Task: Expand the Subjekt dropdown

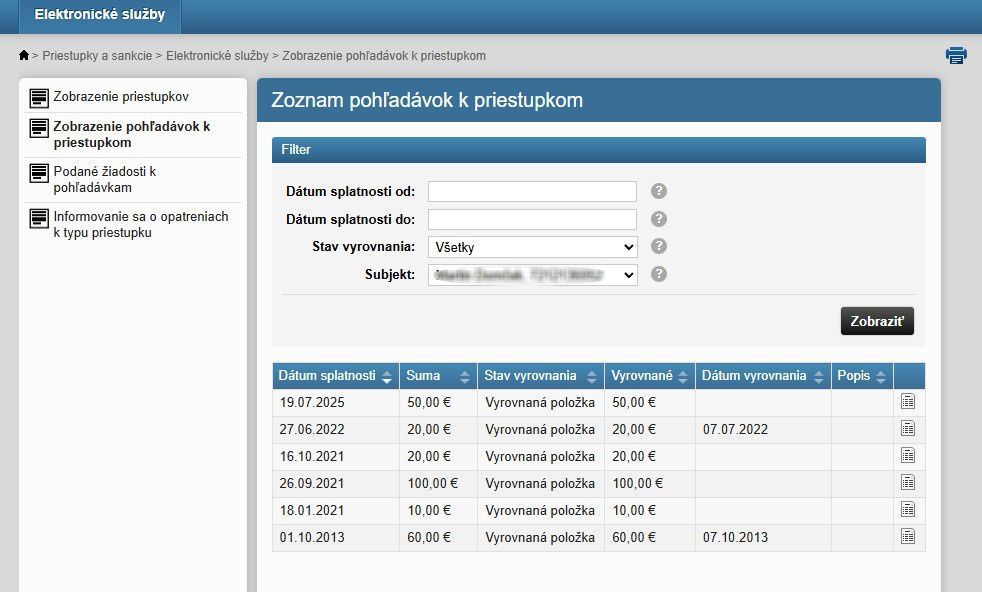Action: [x=532, y=274]
